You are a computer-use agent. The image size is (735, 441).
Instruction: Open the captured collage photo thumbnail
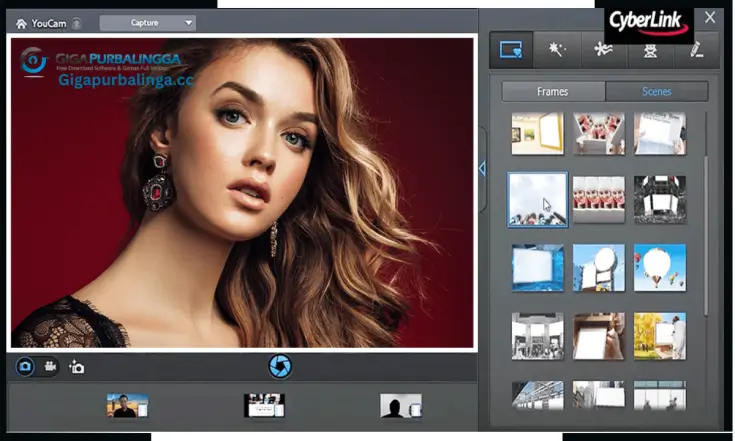(264, 405)
